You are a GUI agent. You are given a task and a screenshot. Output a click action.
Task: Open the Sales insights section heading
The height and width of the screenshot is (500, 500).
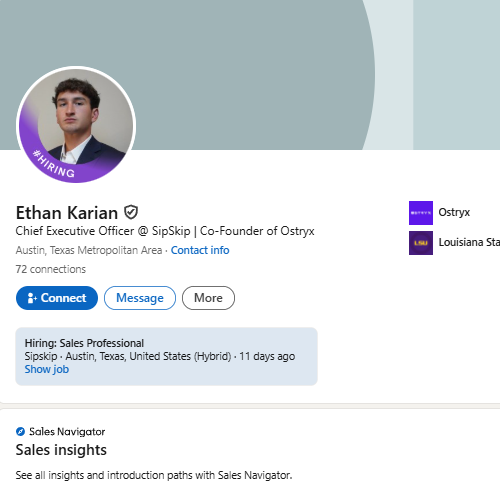(x=61, y=450)
